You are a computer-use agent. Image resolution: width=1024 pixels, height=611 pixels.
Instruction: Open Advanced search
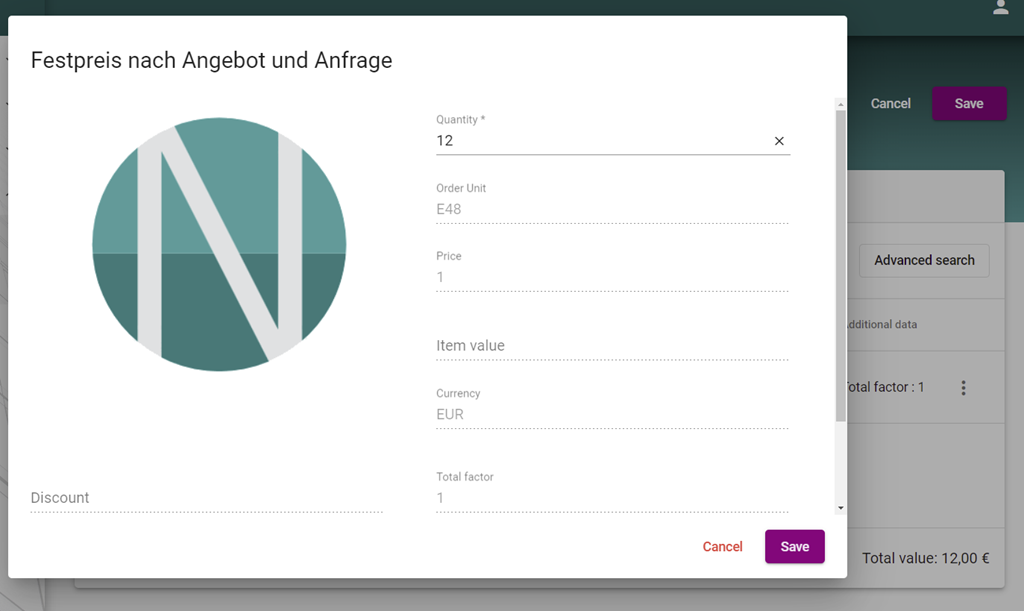coord(923,260)
